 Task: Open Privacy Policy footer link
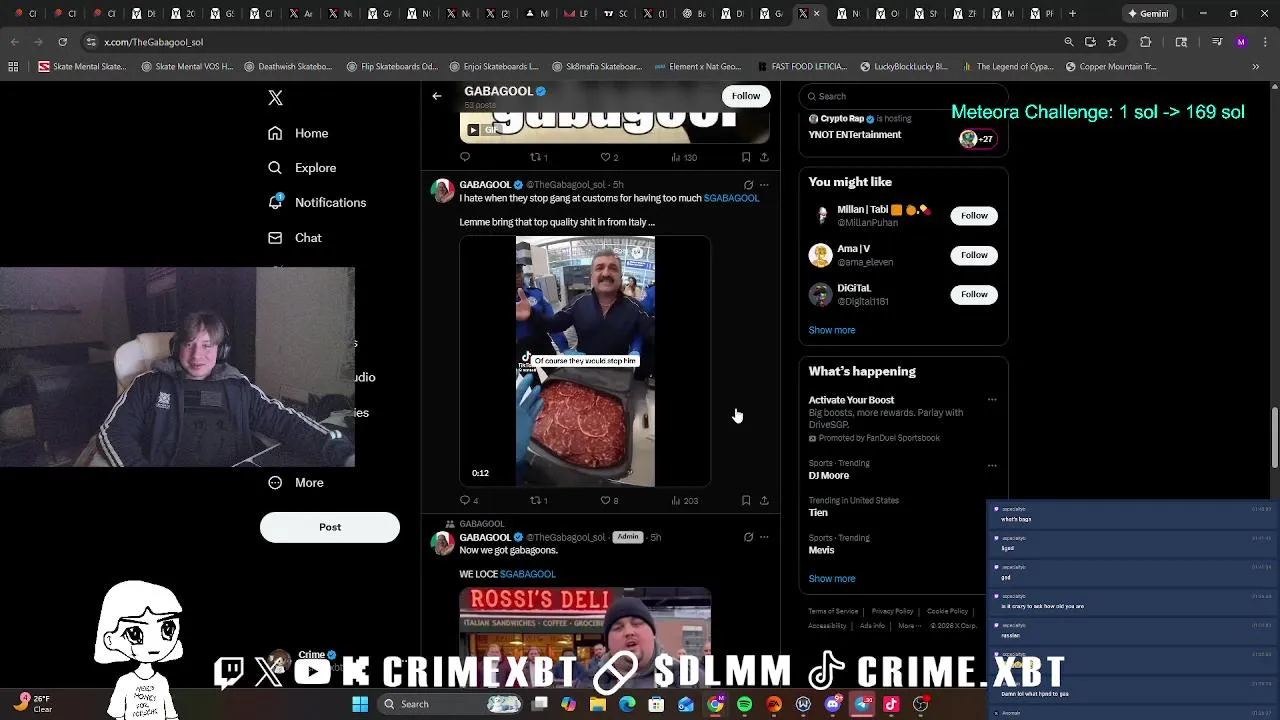tap(892, 611)
